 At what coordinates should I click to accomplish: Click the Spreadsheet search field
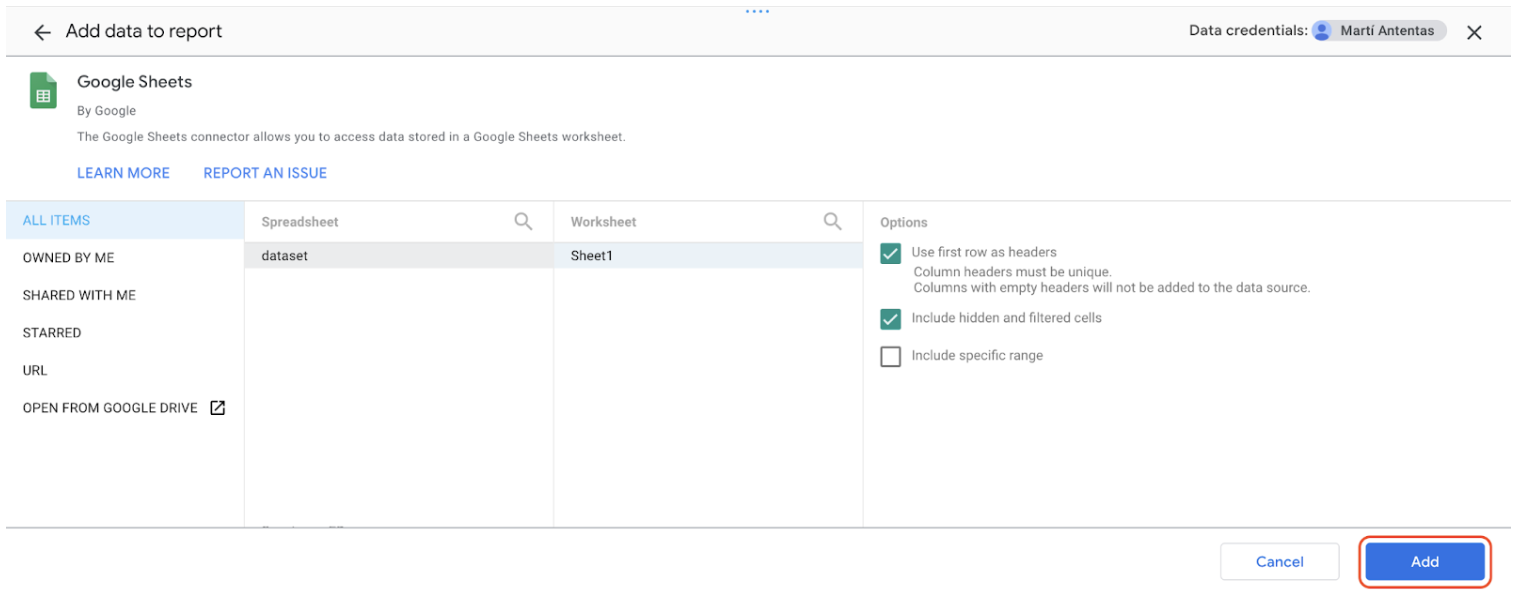pyautogui.click(x=399, y=222)
